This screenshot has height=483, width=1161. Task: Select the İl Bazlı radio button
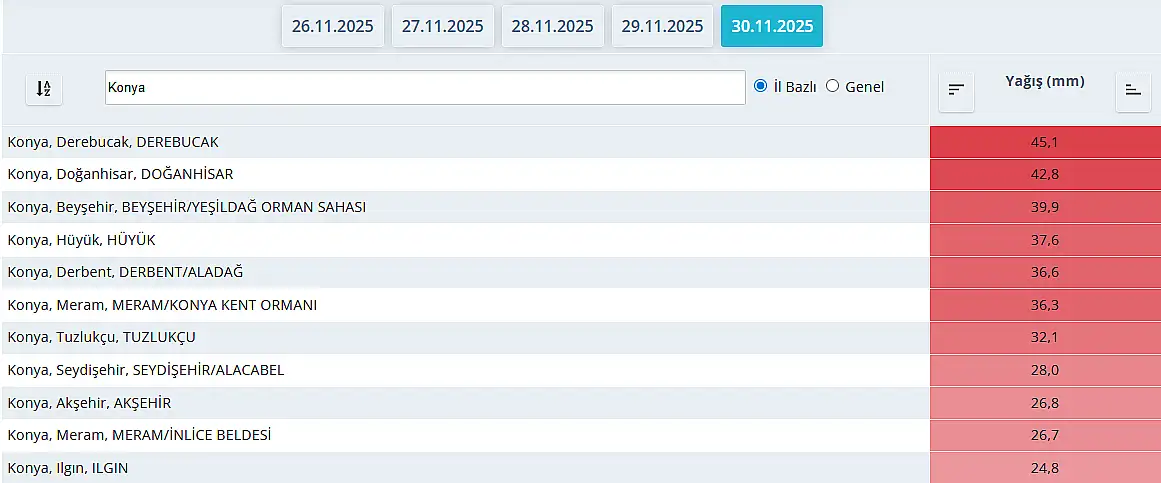click(x=761, y=86)
